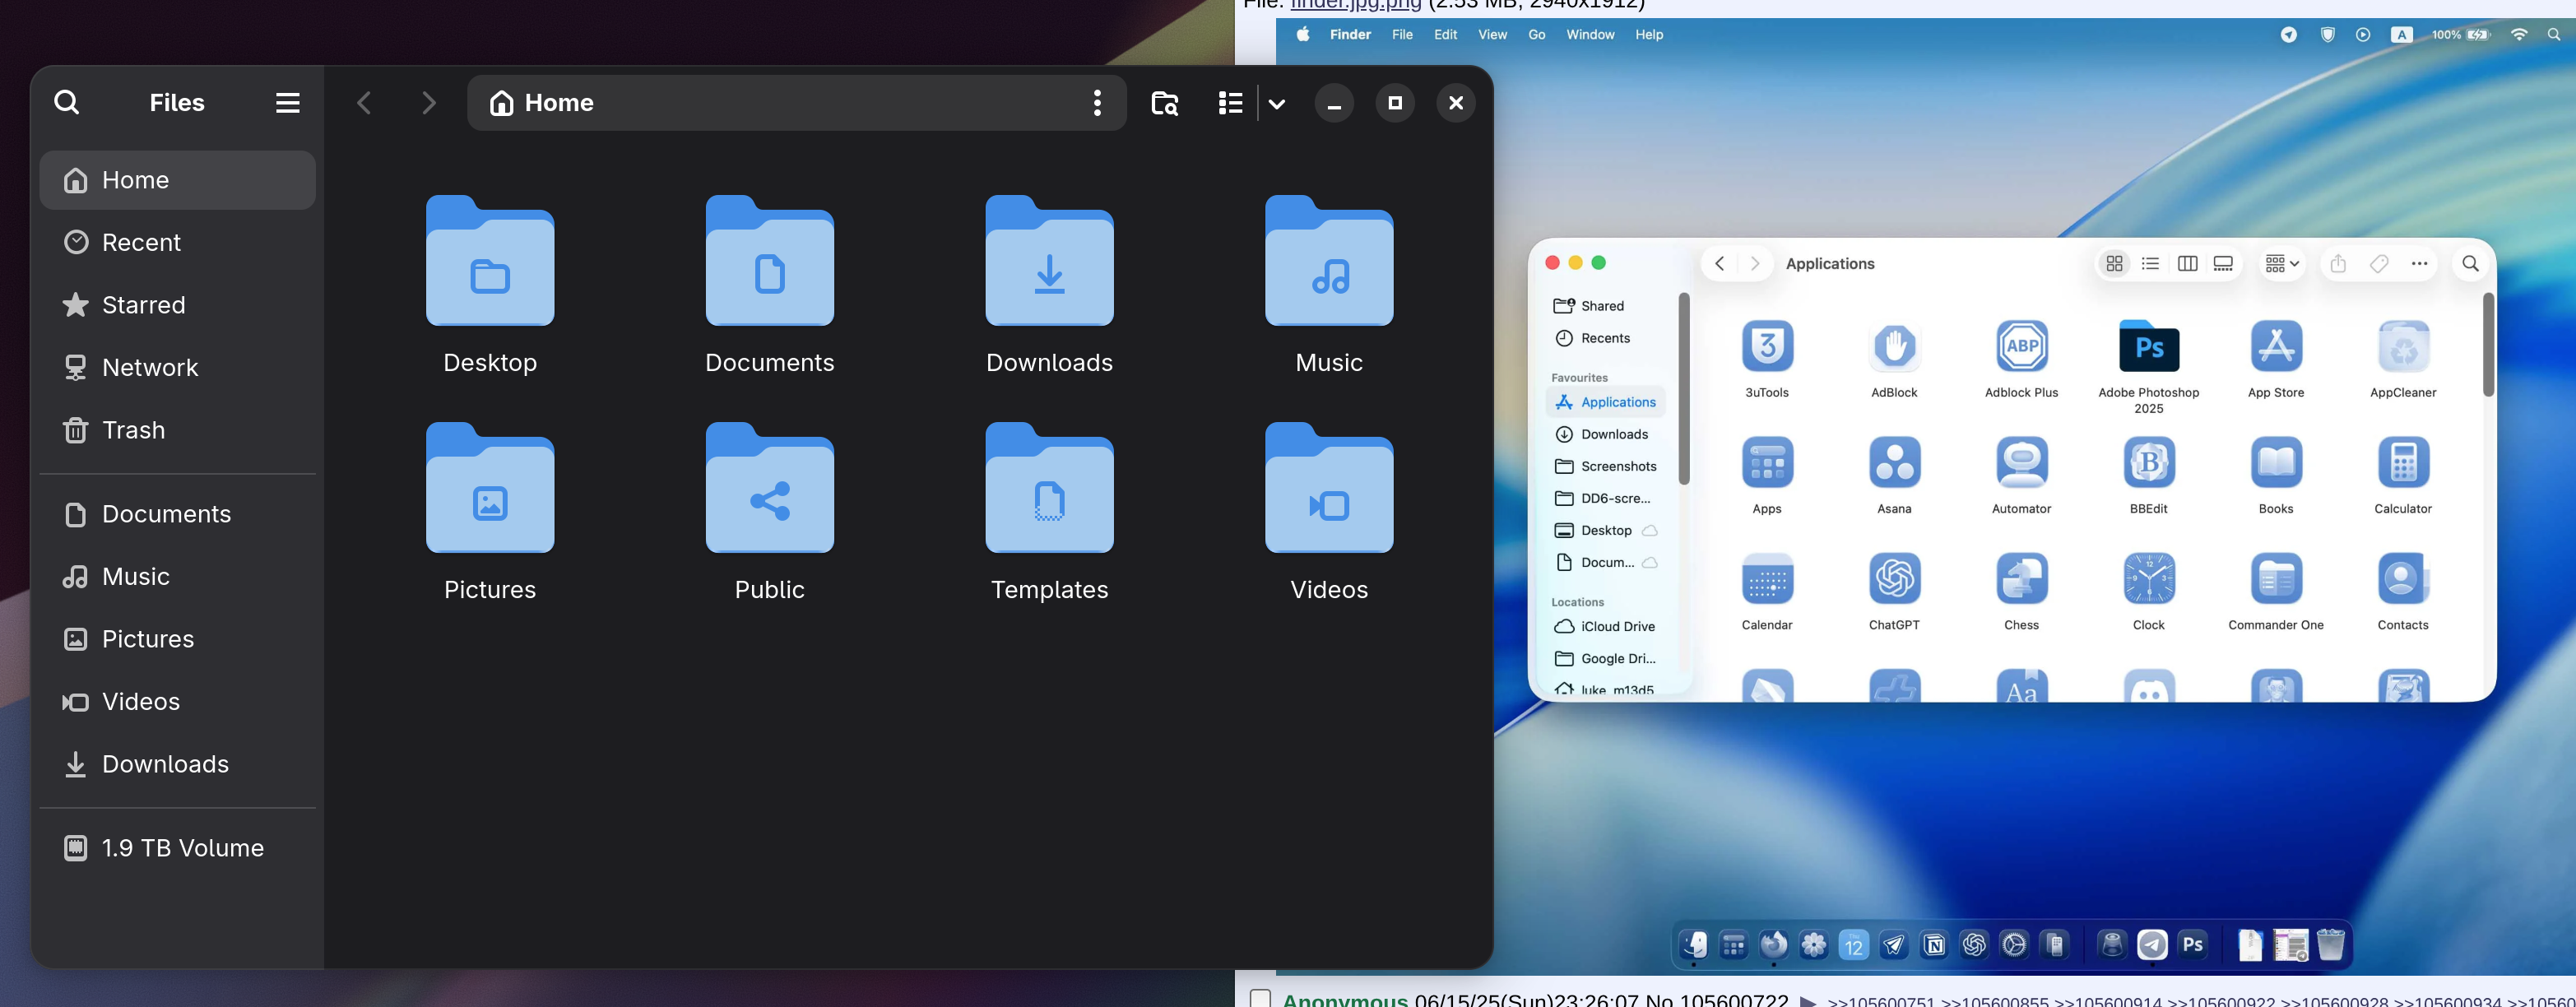Open the Go menu in menu bar

coord(1536,35)
